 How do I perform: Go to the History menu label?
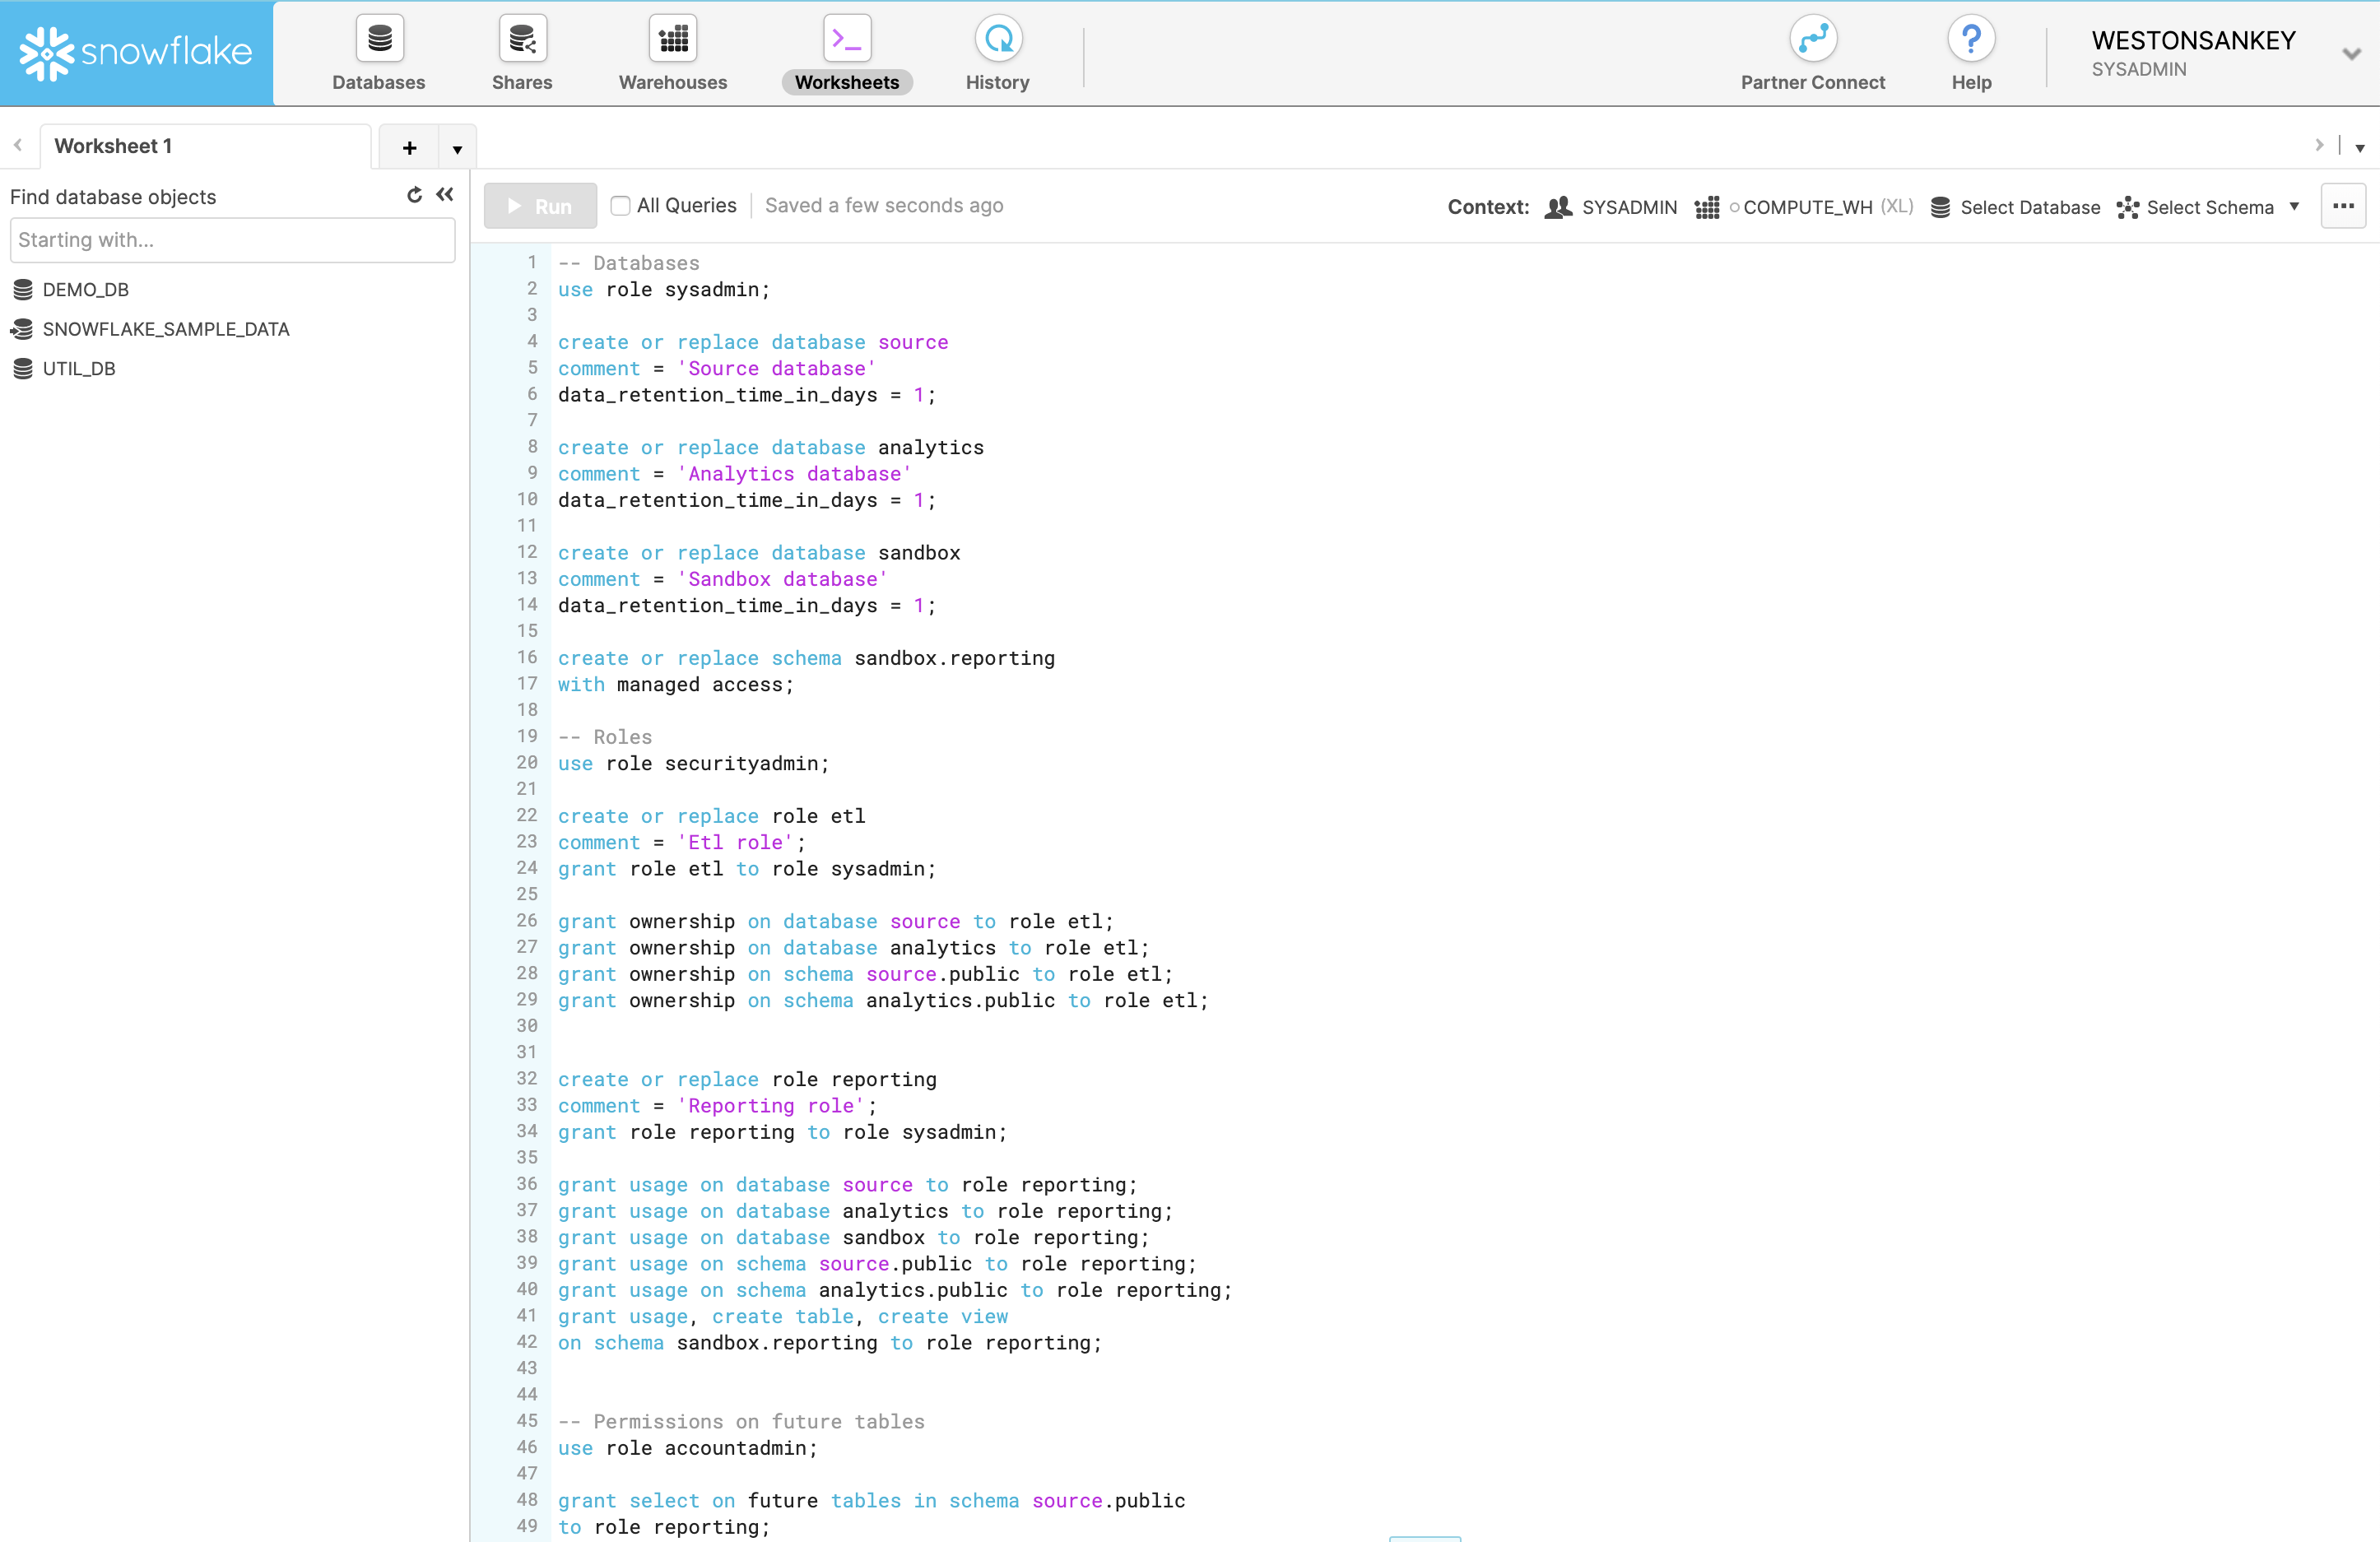point(998,82)
